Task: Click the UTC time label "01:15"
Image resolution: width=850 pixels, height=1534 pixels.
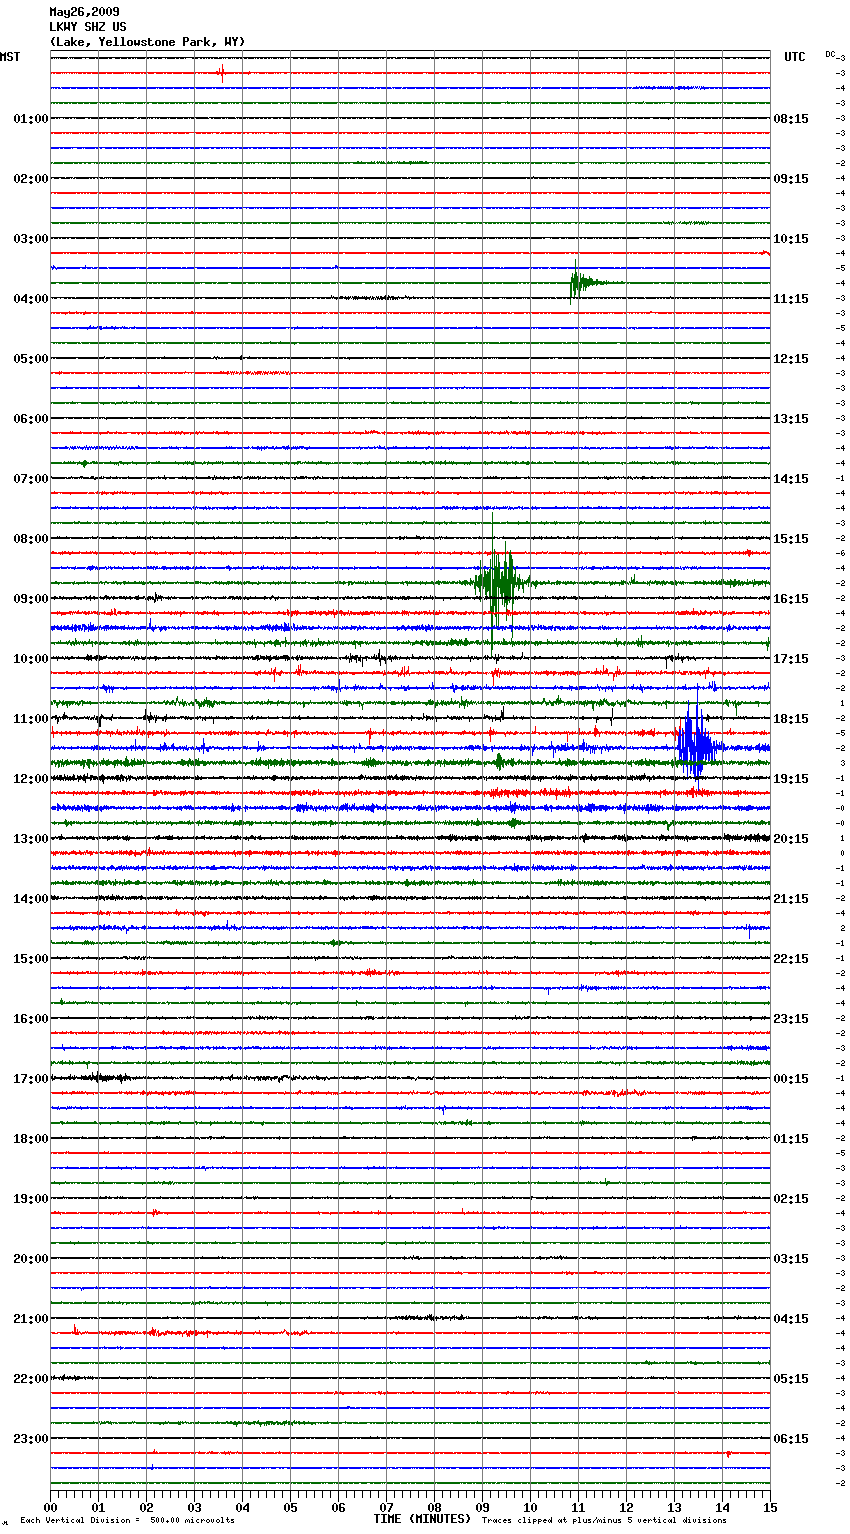Action: point(791,1139)
